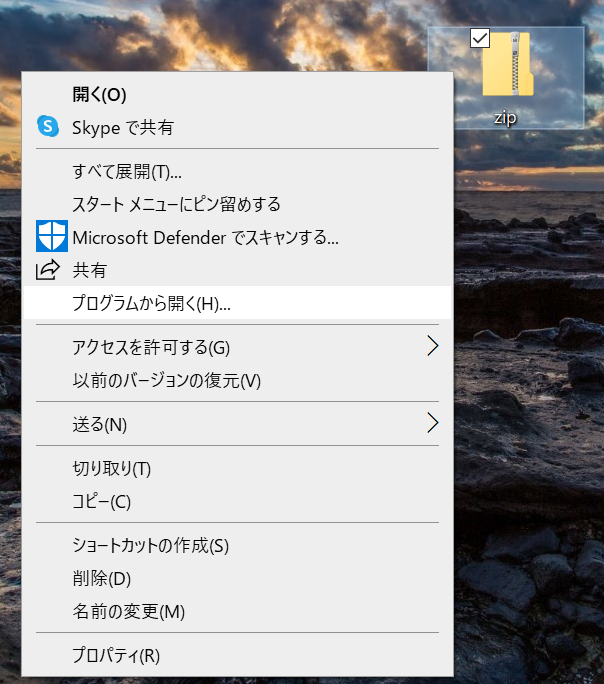Click the Microsoft Defender shield icon
The image size is (604, 684).
point(52,236)
